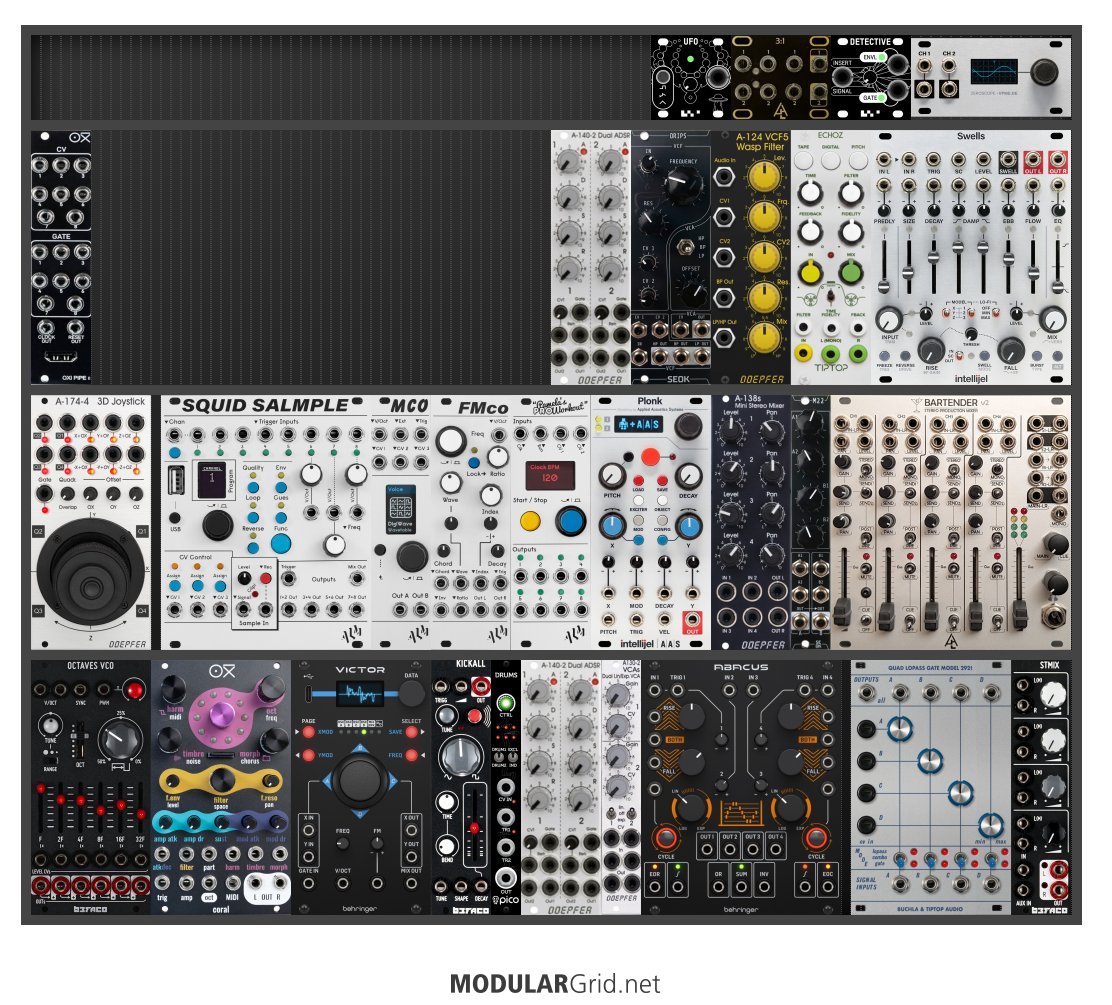This screenshot has width=1112, height=1005.
Task: Click the OXI logo on OXI Pipe
Action: pos(79,138)
